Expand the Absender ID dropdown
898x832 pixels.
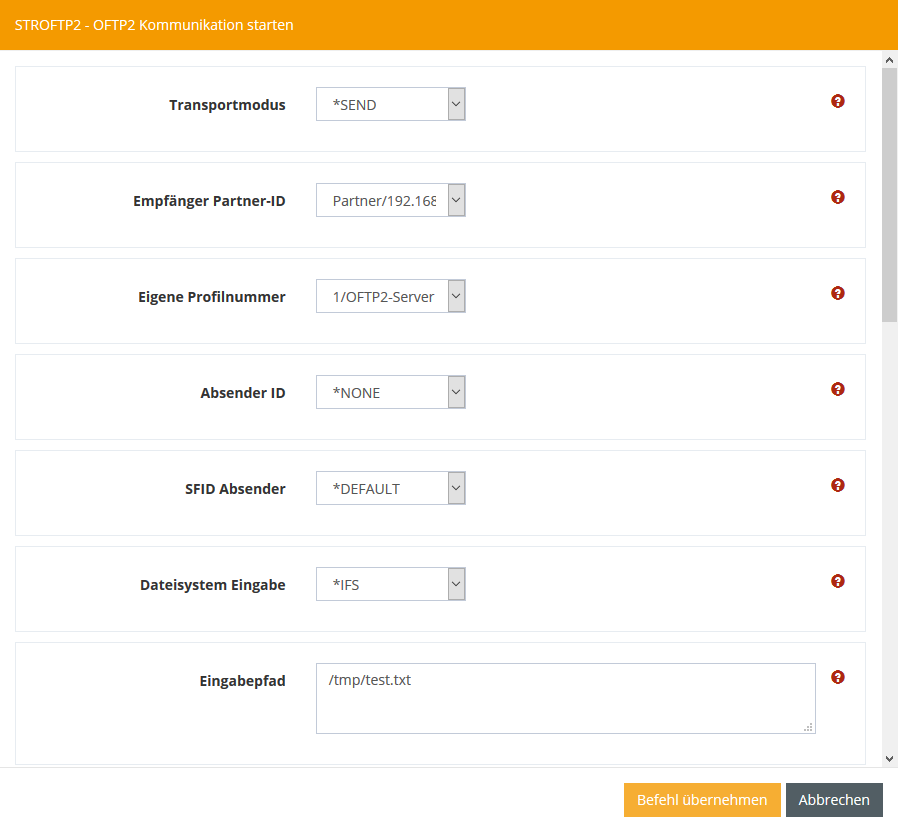point(391,392)
